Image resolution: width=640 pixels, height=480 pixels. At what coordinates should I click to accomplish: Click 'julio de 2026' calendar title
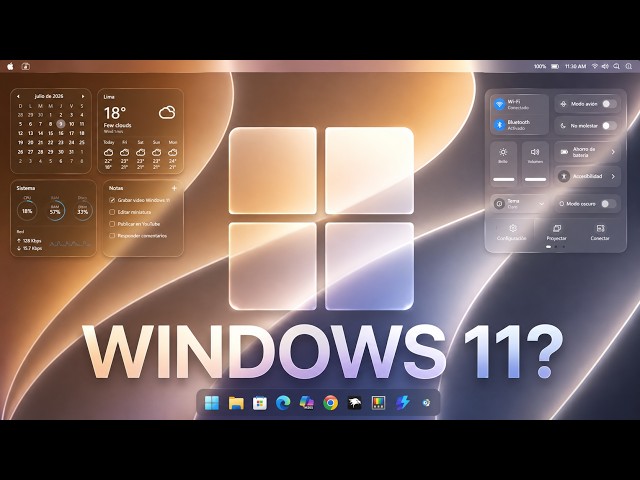tap(49, 96)
